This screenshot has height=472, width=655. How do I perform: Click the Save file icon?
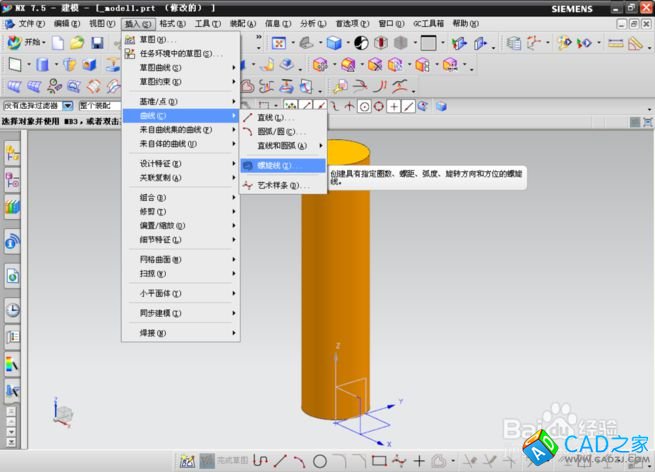97,43
